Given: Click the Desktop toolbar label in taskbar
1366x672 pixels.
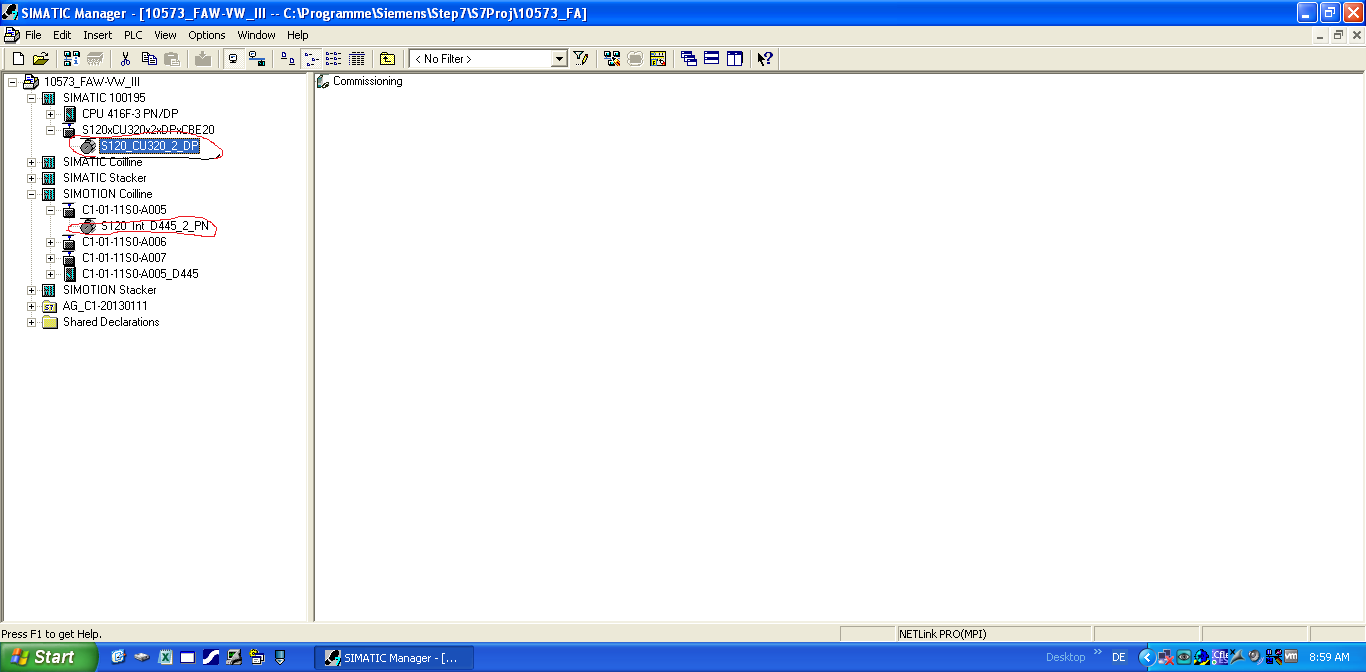Looking at the screenshot, I should [1065, 657].
